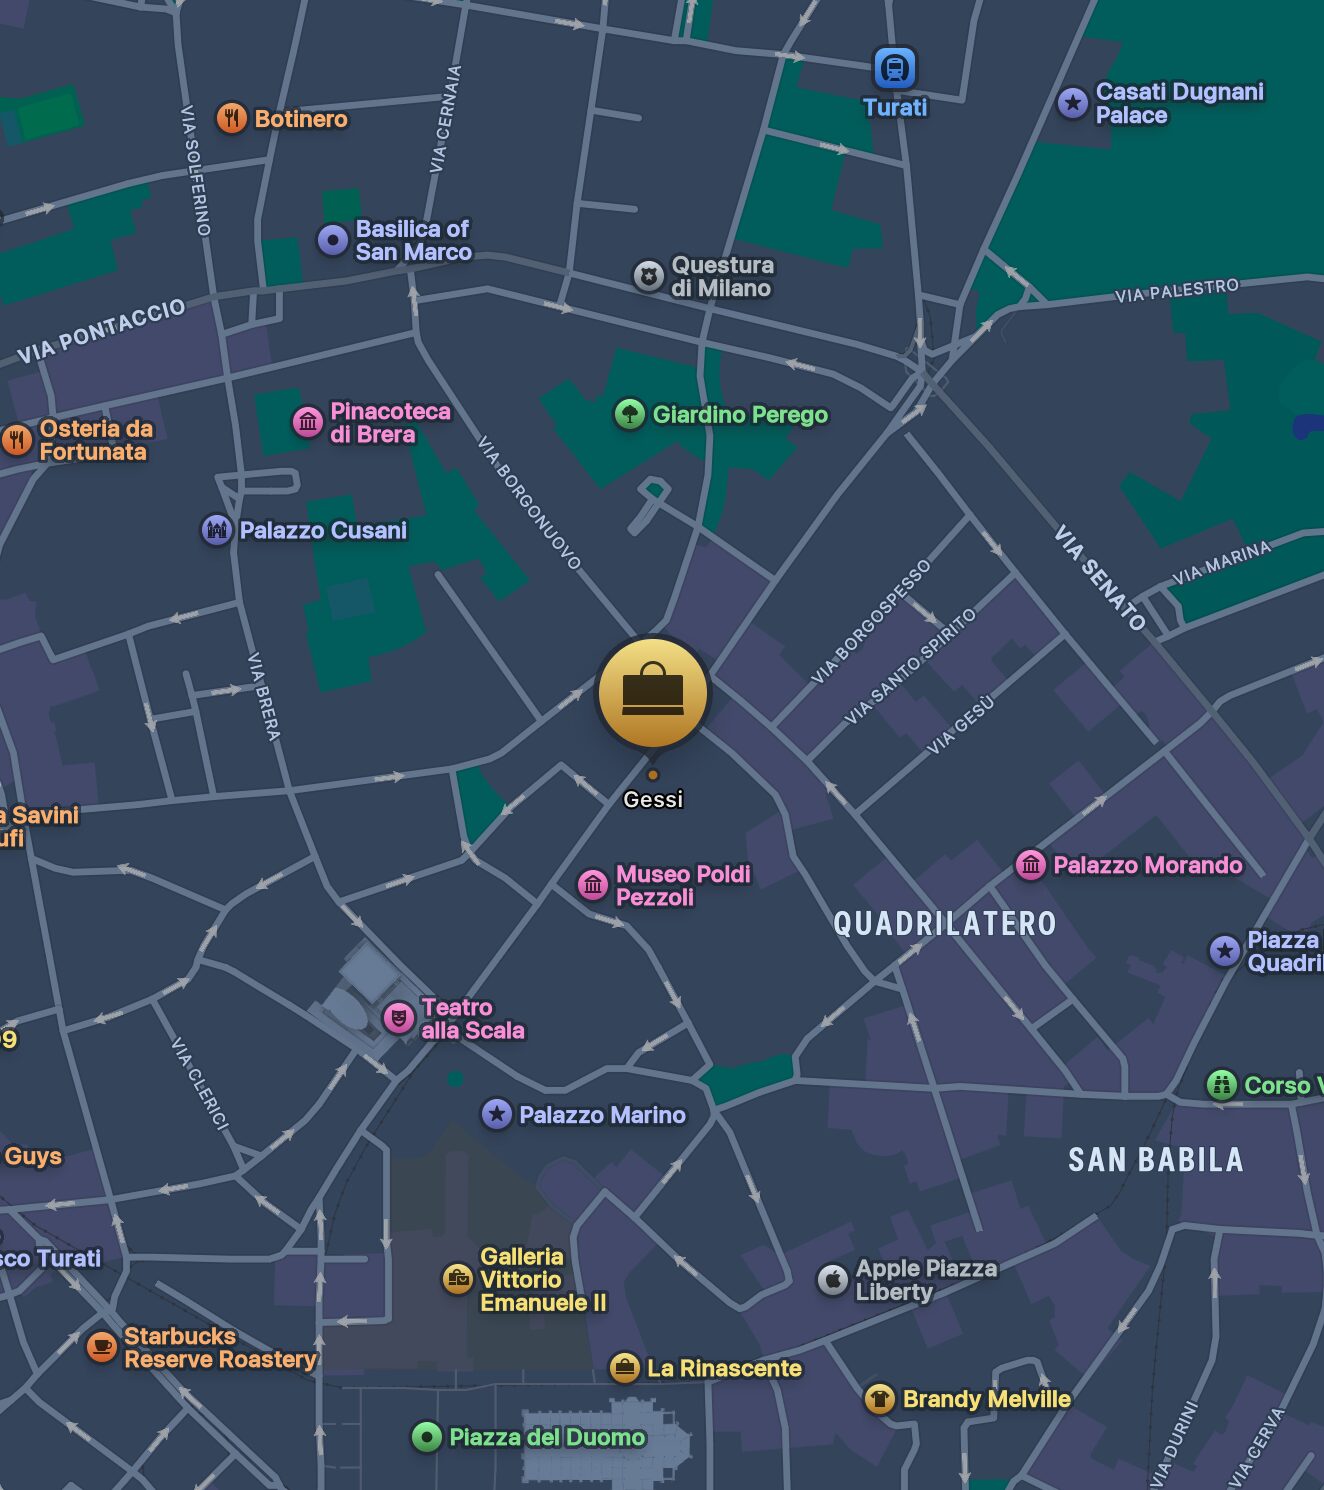Select the Gessi shopping bag marker

[651, 690]
